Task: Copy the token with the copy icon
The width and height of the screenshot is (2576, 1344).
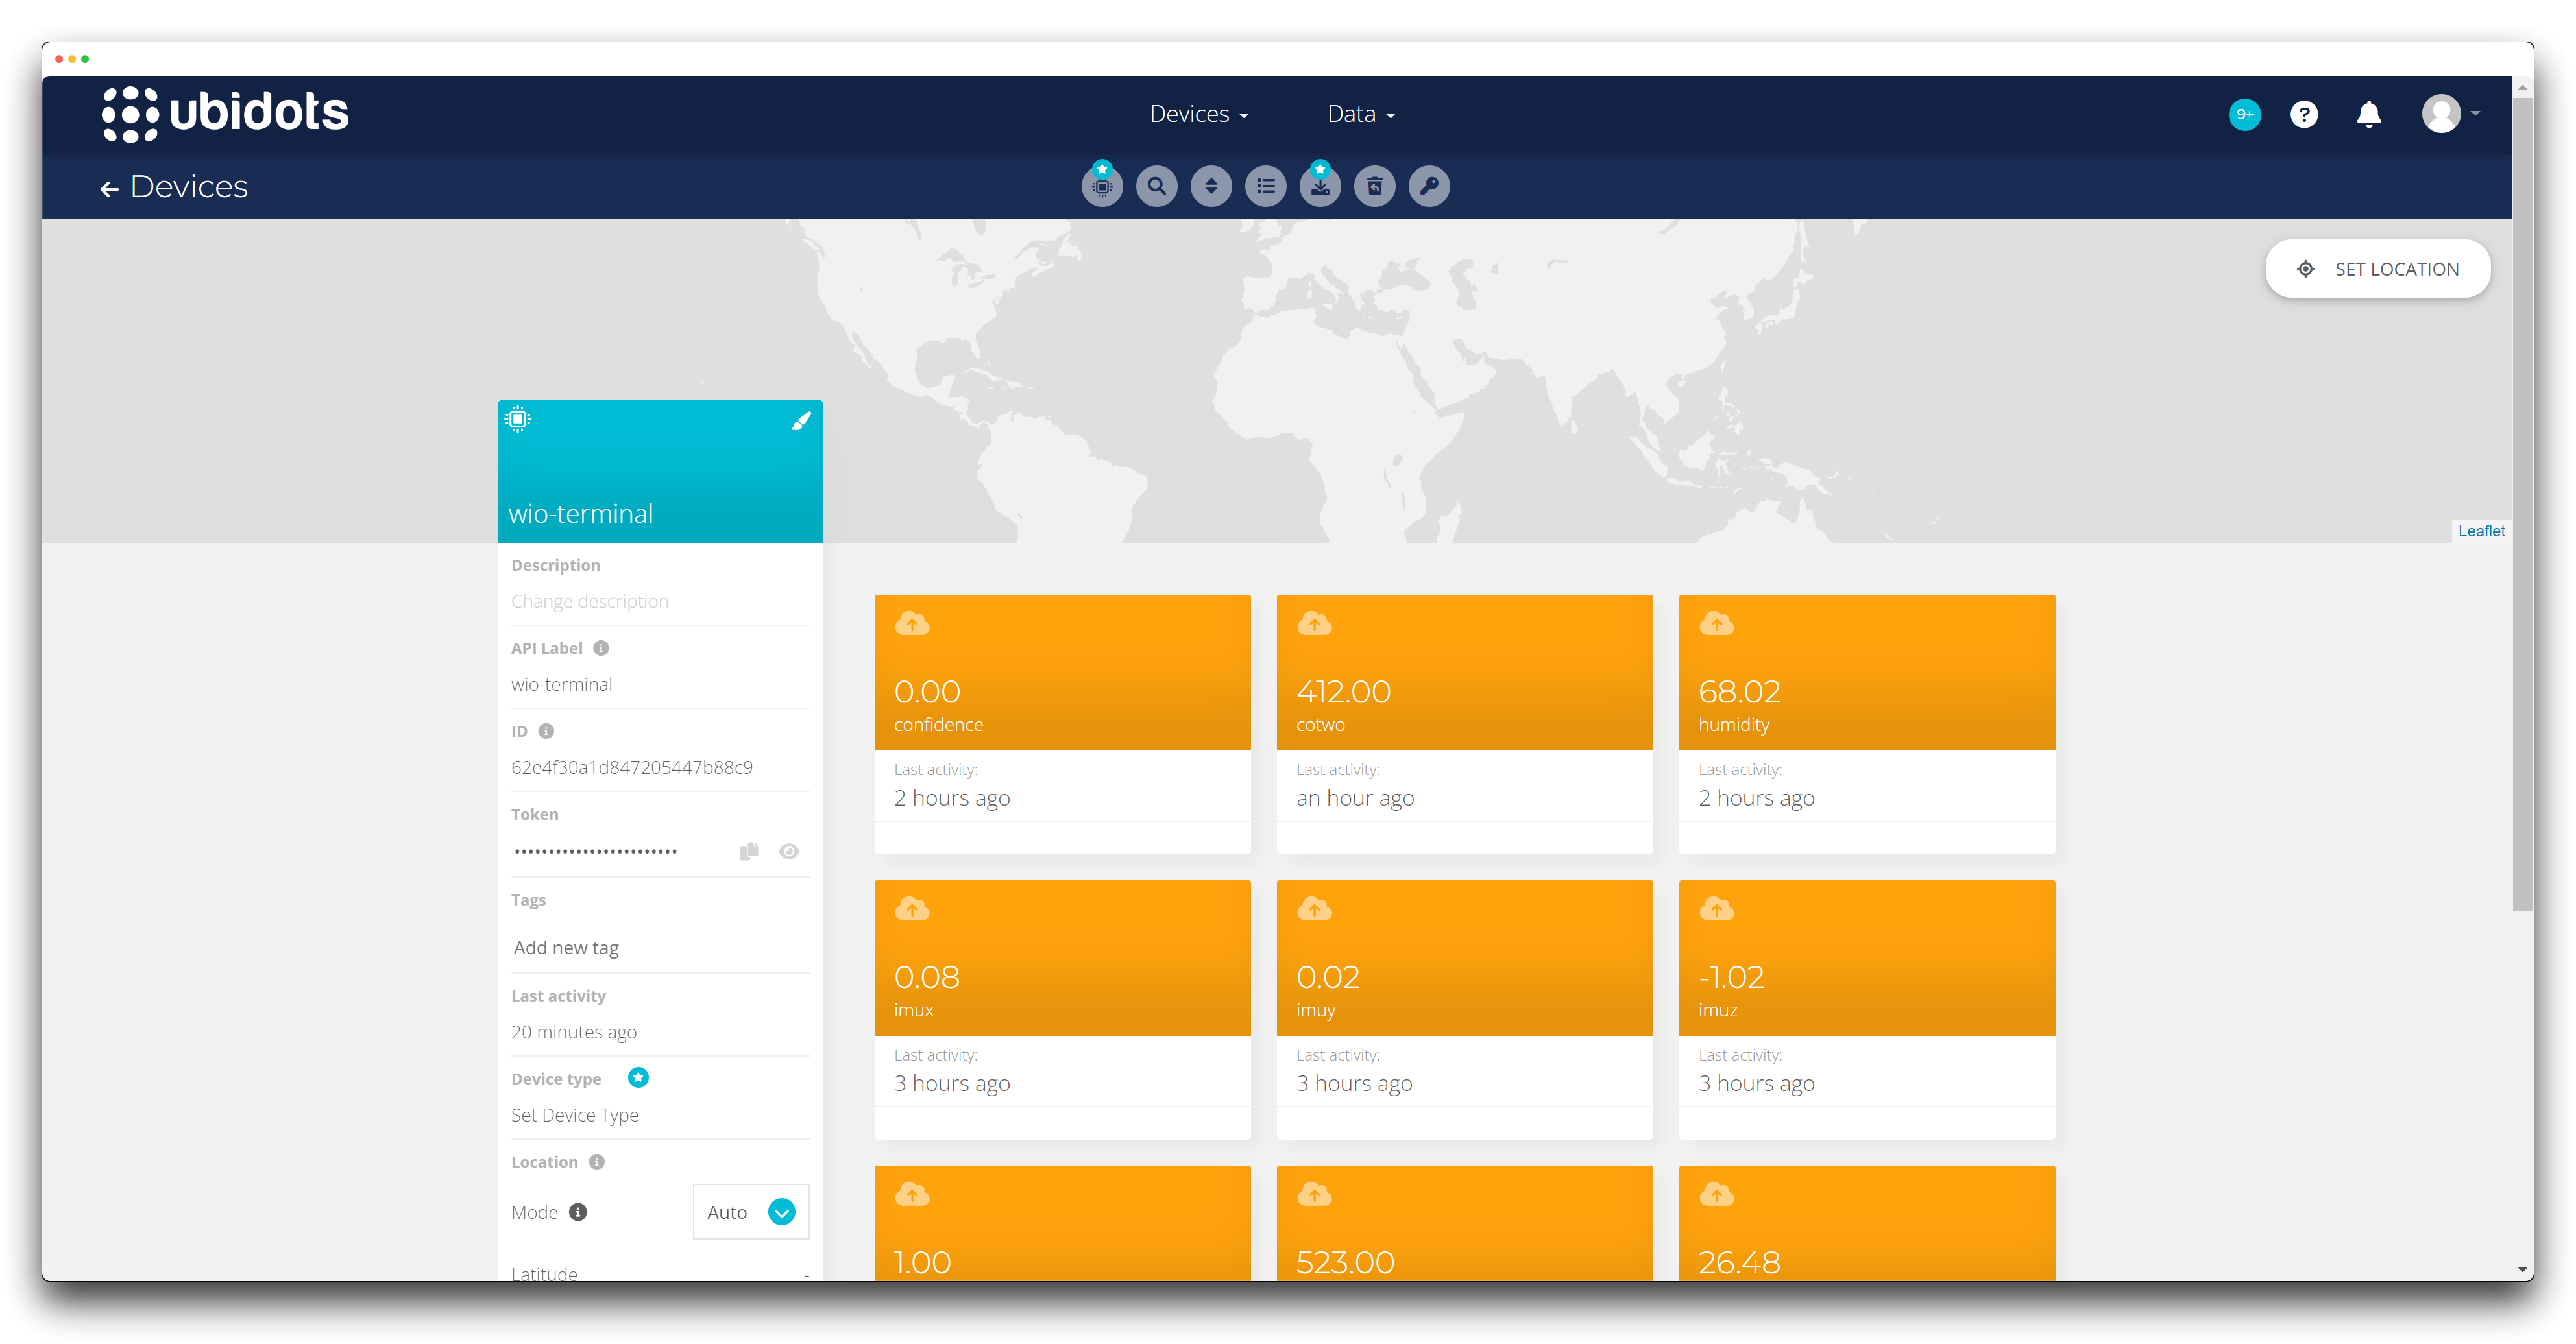Action: click(x=749, y=851)
